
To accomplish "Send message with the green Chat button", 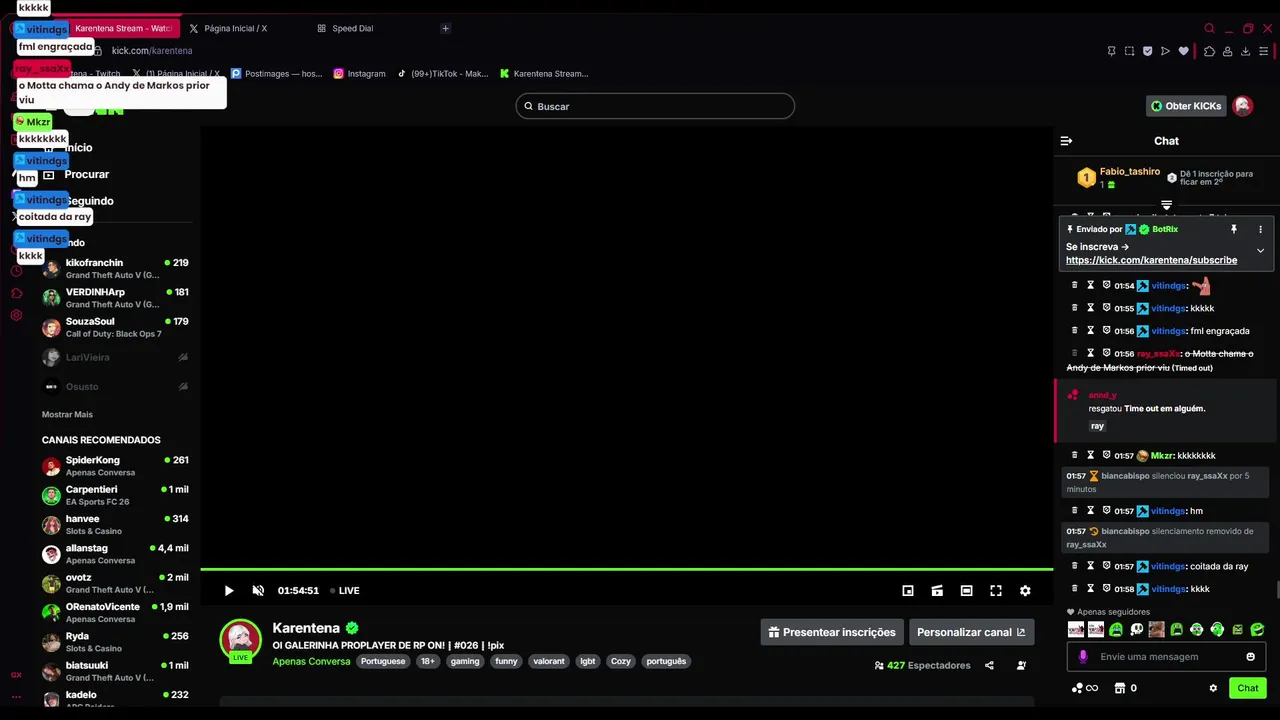I will tap(1248, 688).
